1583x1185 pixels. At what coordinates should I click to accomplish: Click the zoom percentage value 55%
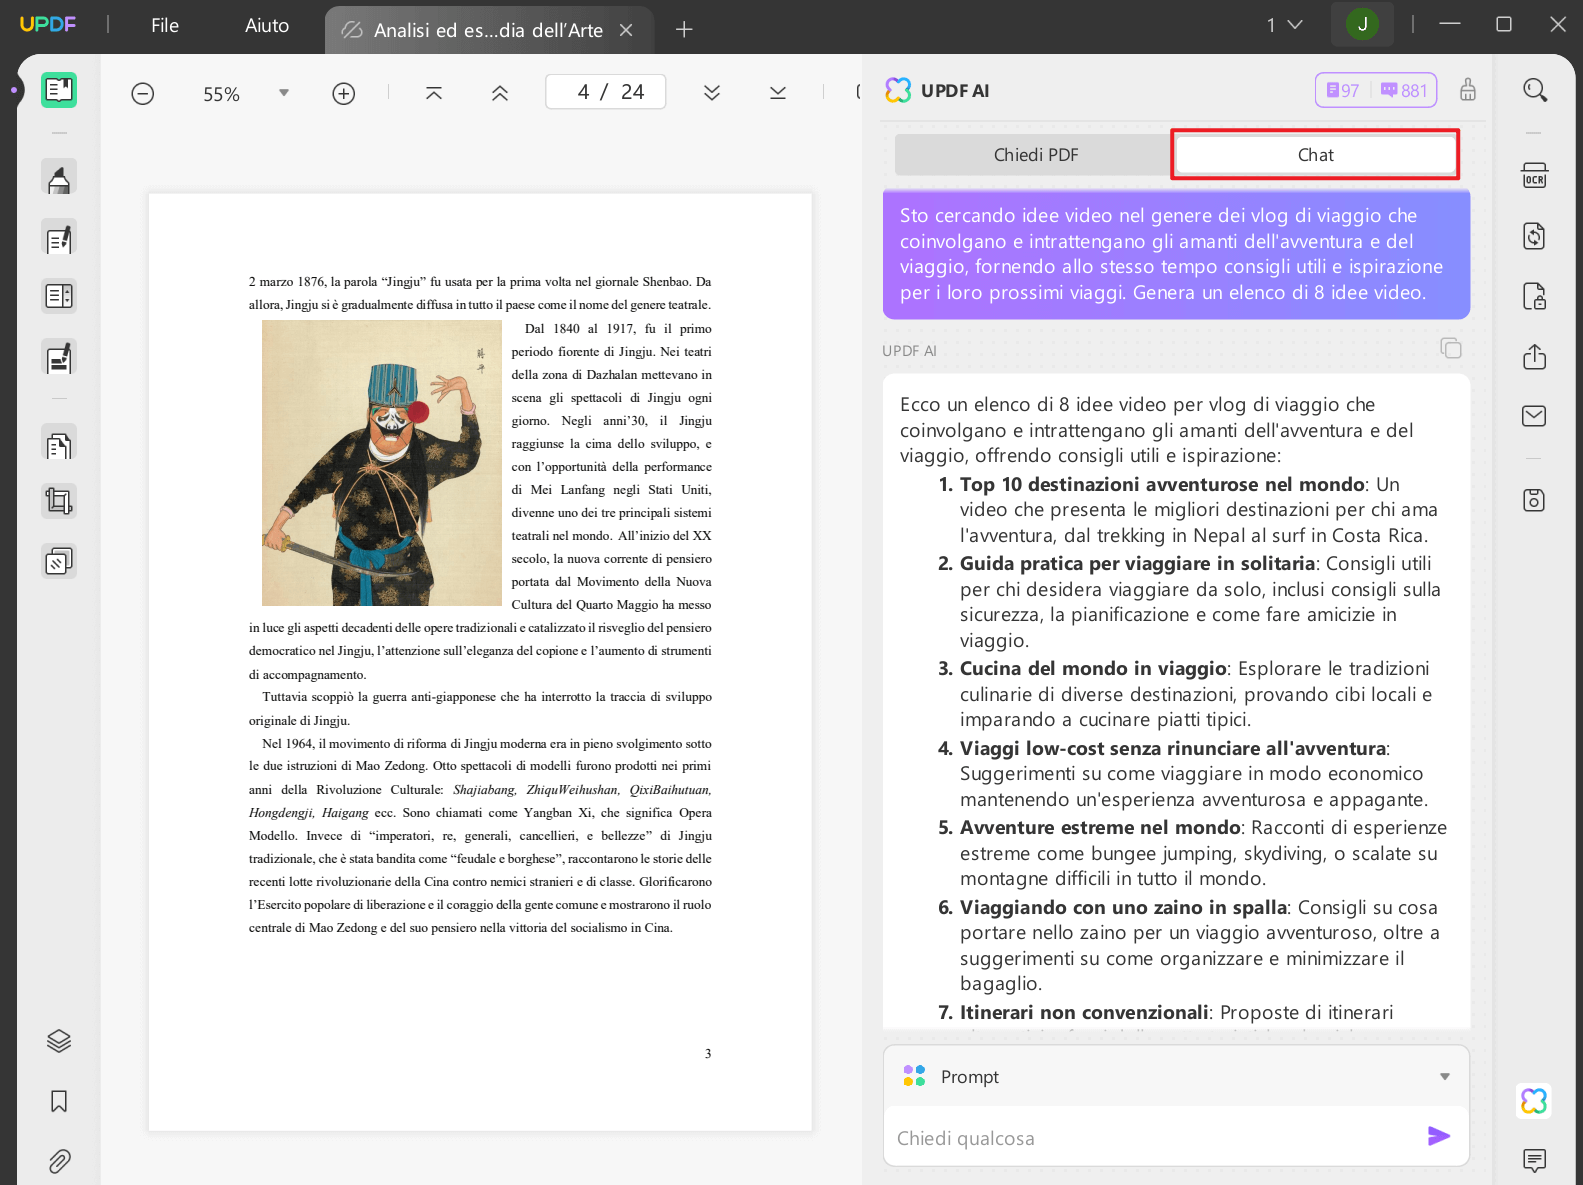coord(221,94)
